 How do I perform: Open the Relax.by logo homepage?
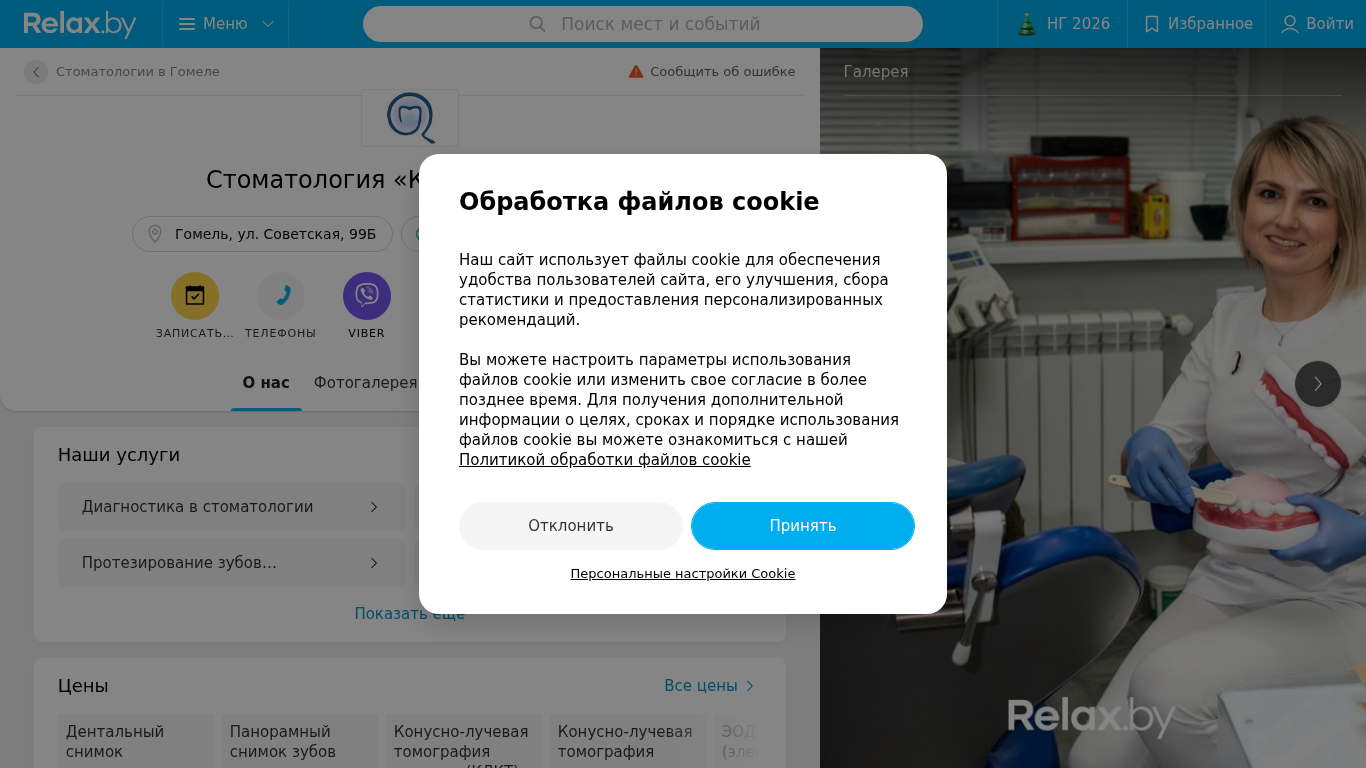[80, 24]
